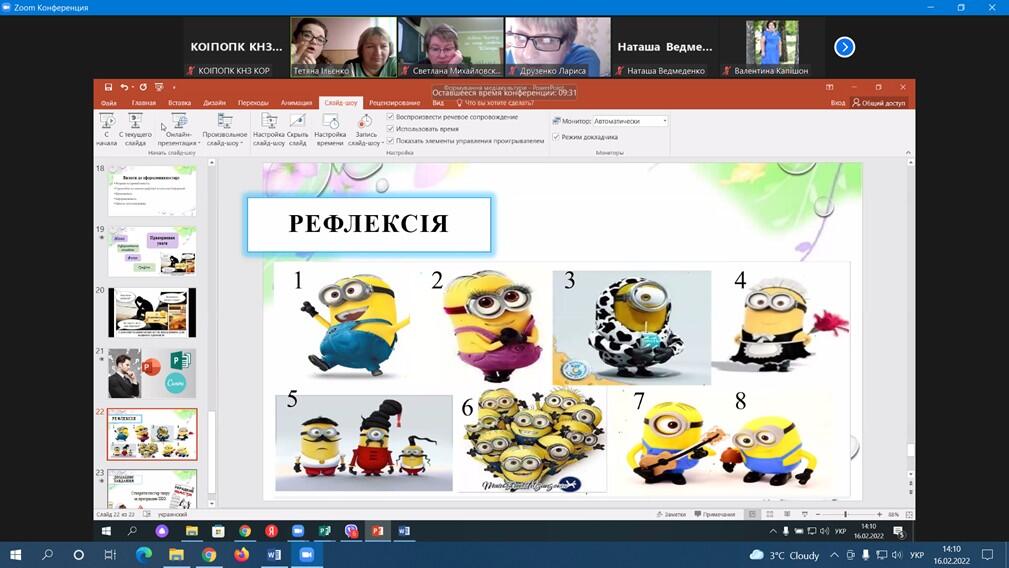The width and height of the screenshot is (1009, 568).
Task: Open the customize quick access toolbar dropdown
Action: point(174,87)
